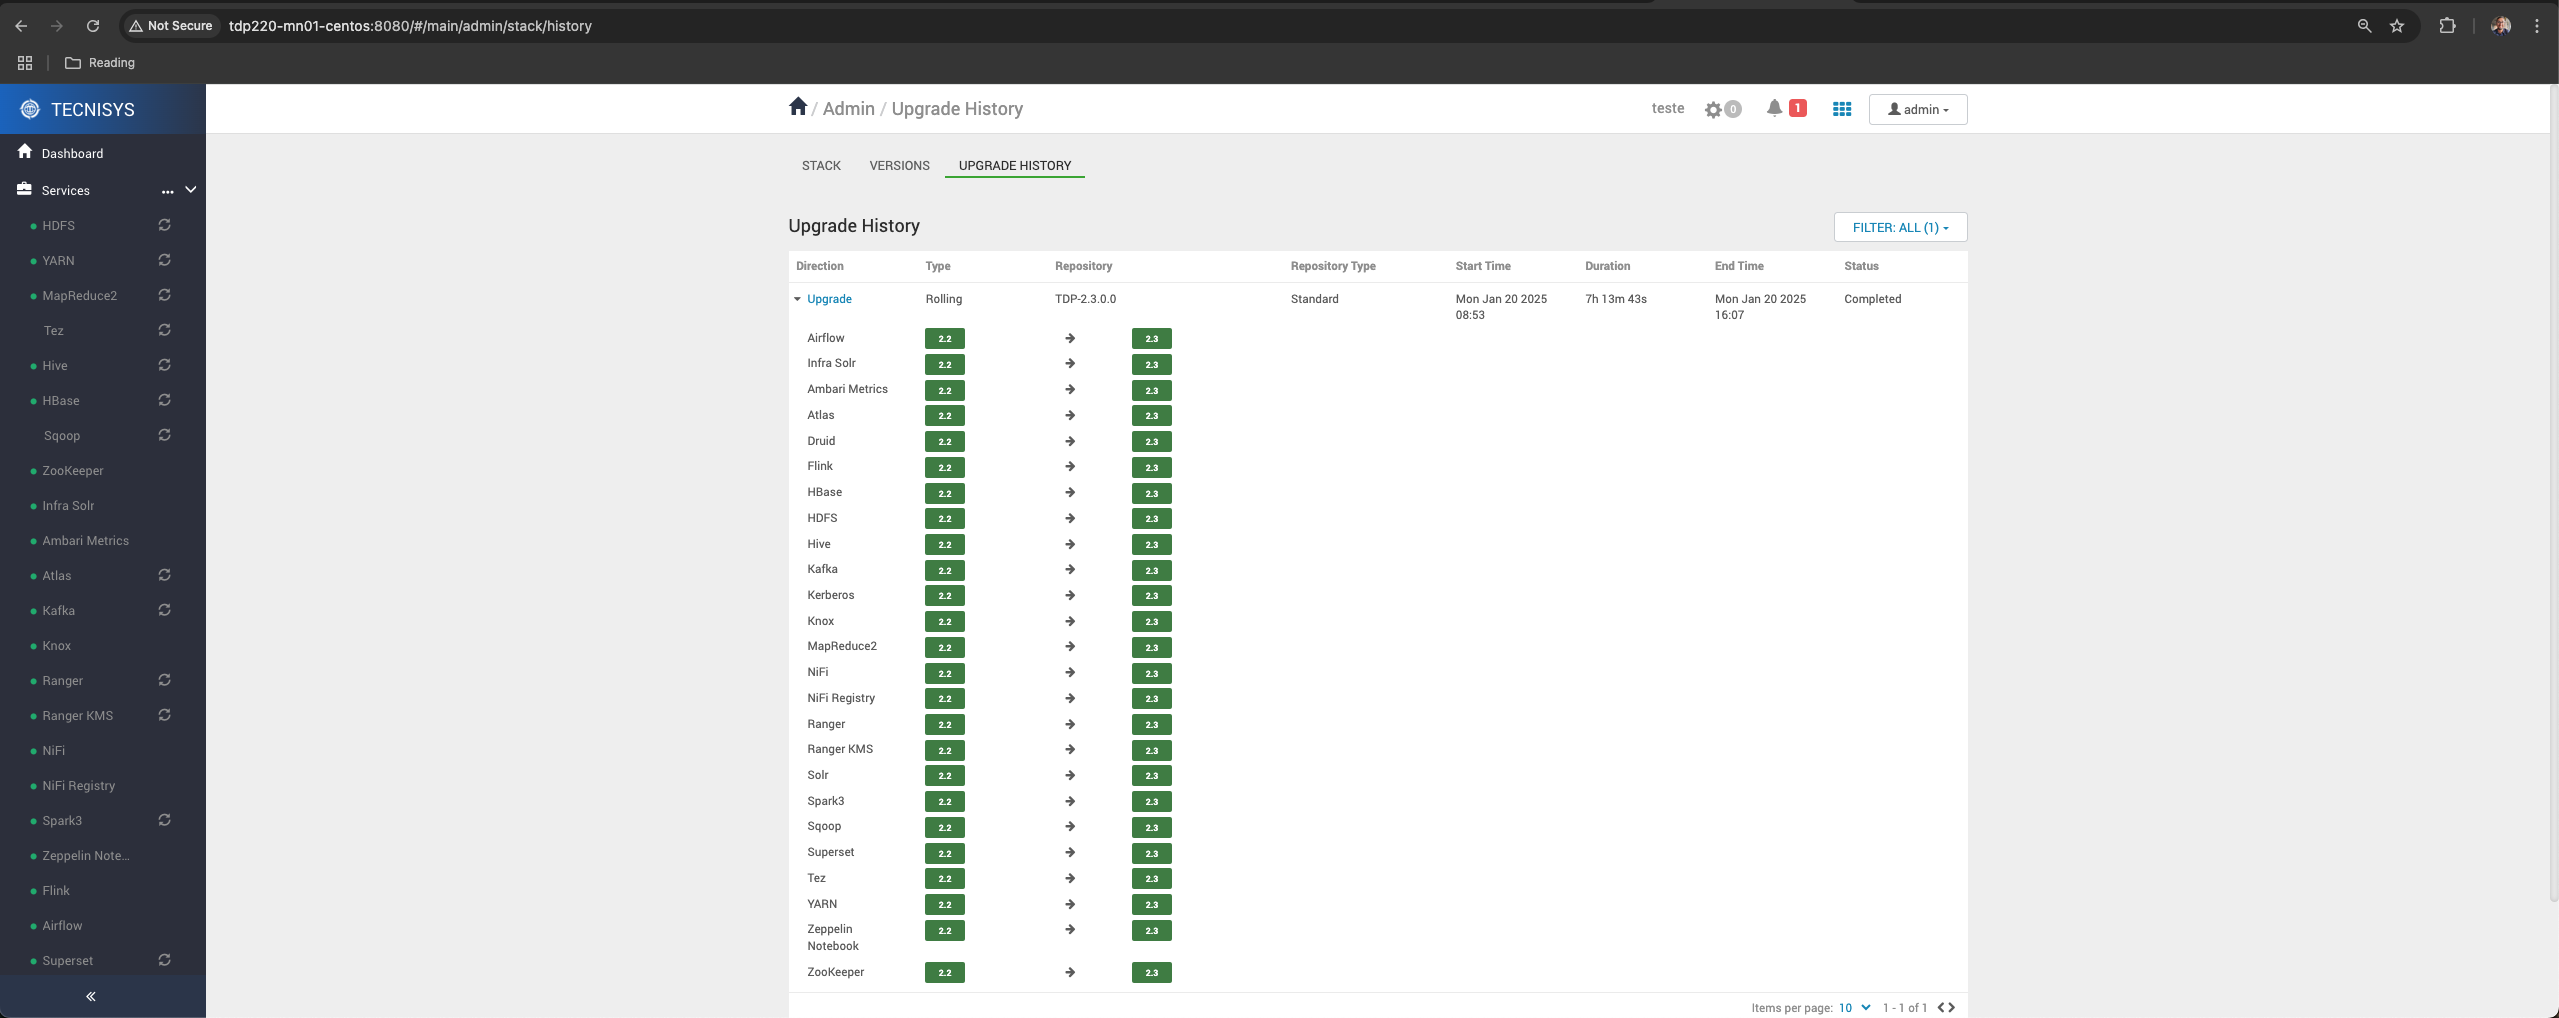Open the browser profile avatar
The width and height of the screenshot is (2559, 1018).
pyautogui.click(x=2501, y=26)
